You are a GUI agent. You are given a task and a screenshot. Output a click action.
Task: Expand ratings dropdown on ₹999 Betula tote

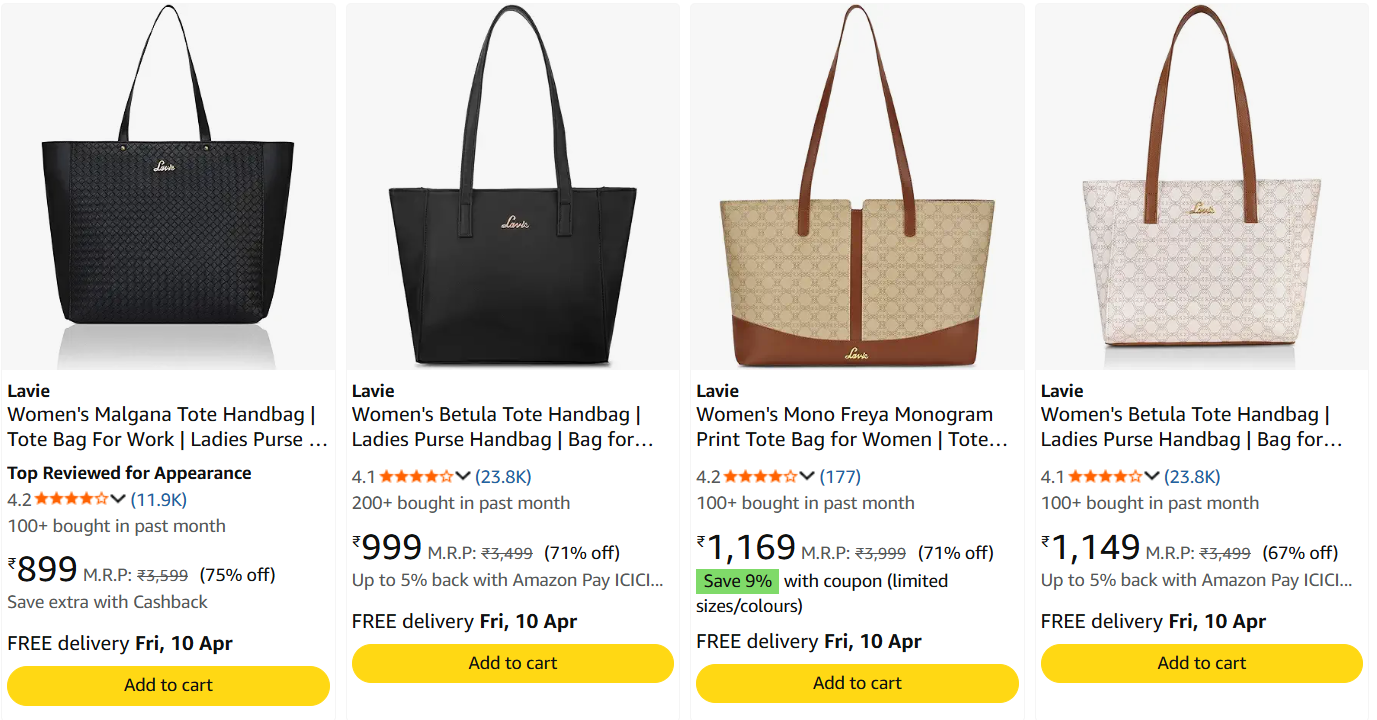[x=462, y=476]
